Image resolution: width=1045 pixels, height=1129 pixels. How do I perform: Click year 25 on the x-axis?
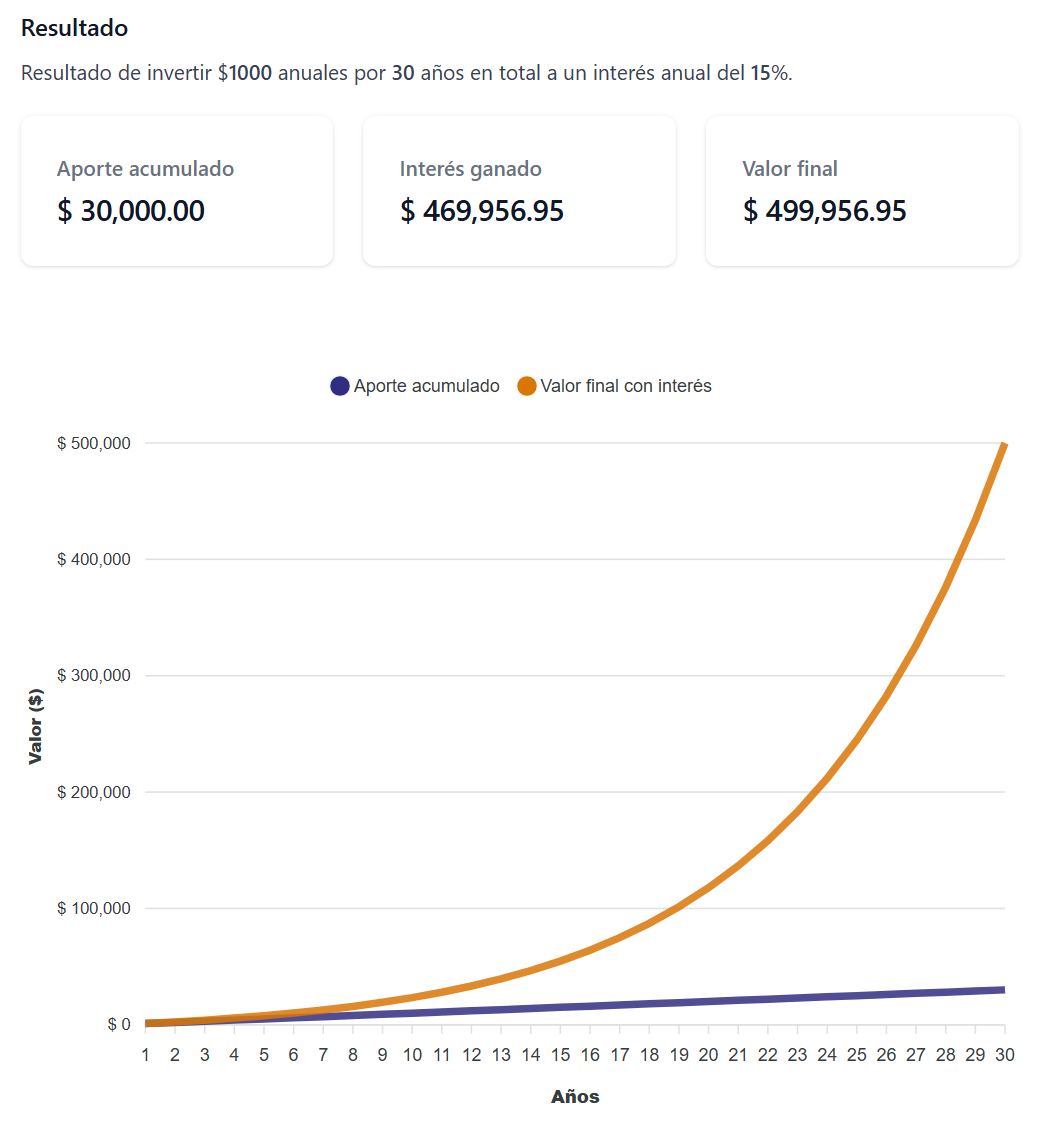(x=856, y=1054)
